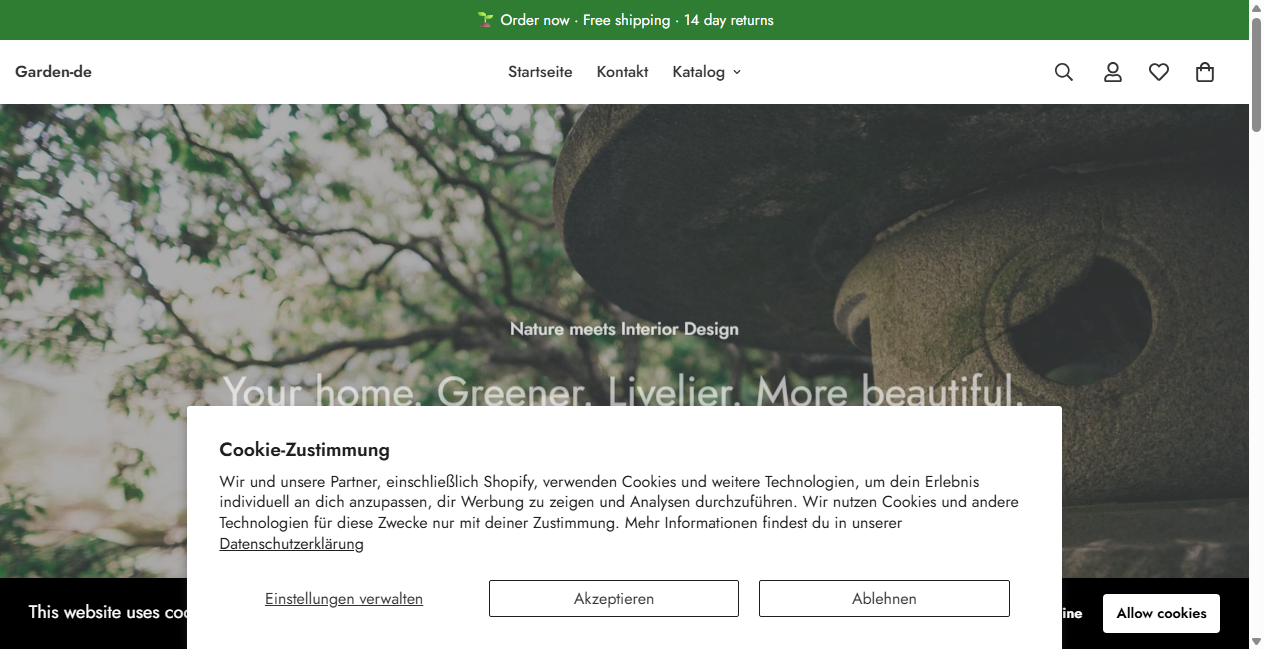
Task: Click the page scrollbar thumb
Action: click(1257, 74)
